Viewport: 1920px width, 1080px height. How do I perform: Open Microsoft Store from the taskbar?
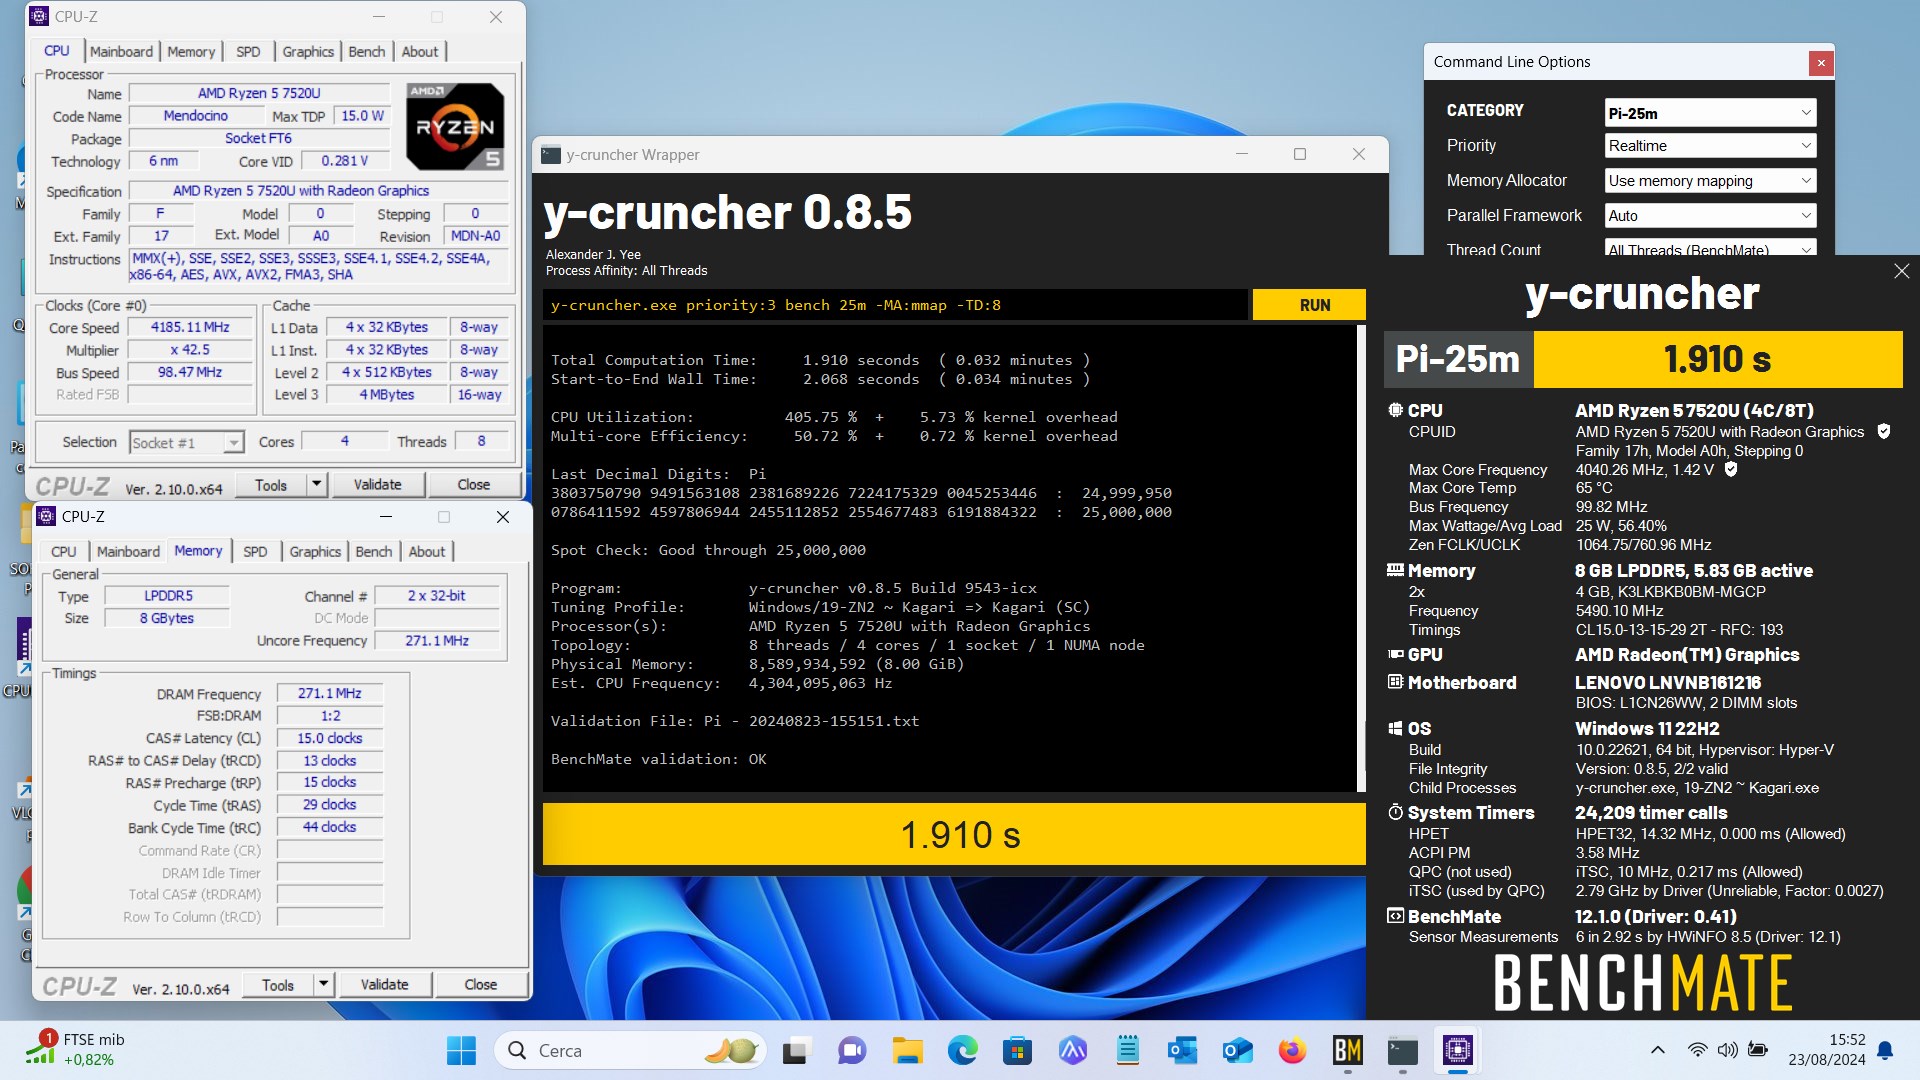(x=1017, y=1050)
